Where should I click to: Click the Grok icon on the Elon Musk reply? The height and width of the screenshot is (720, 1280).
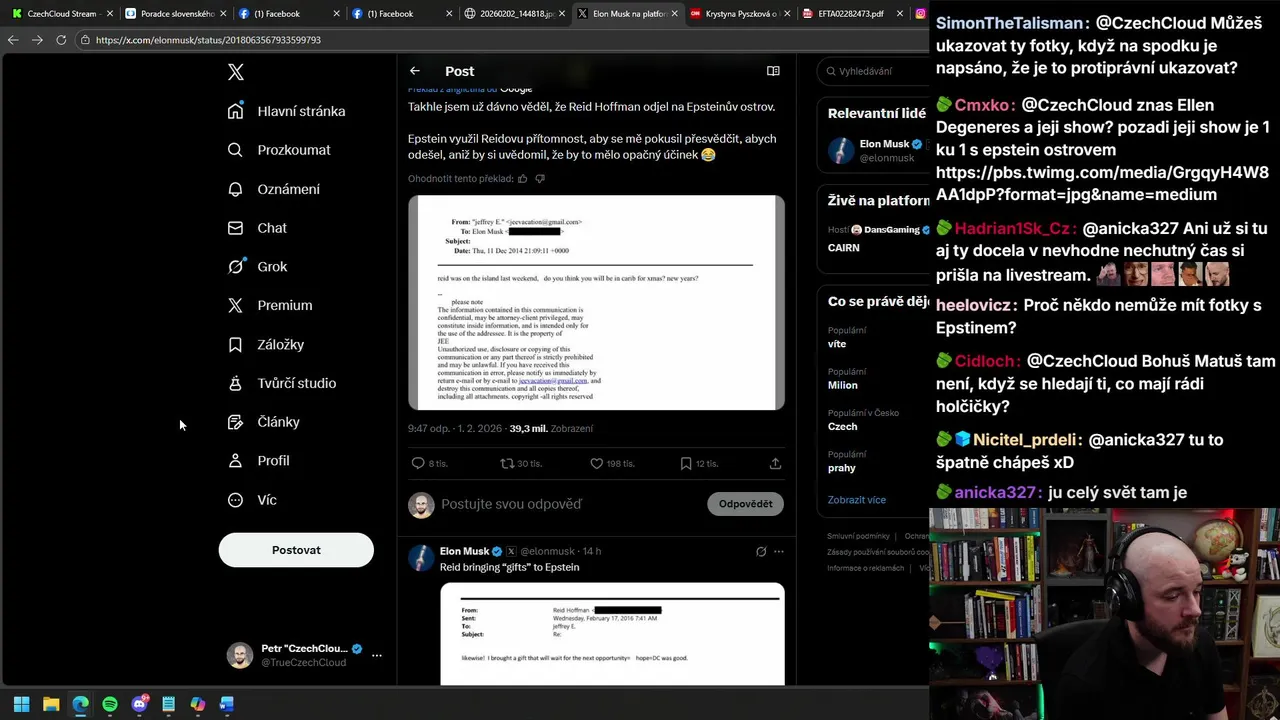761,551
